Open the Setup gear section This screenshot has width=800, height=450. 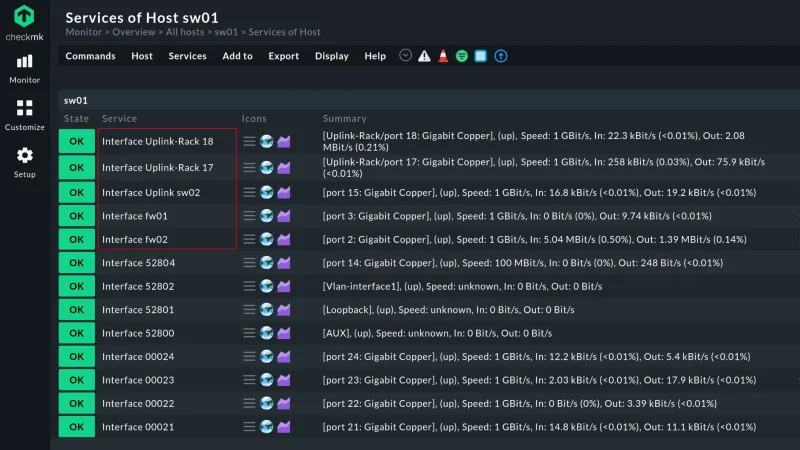(x=24, y=162)
